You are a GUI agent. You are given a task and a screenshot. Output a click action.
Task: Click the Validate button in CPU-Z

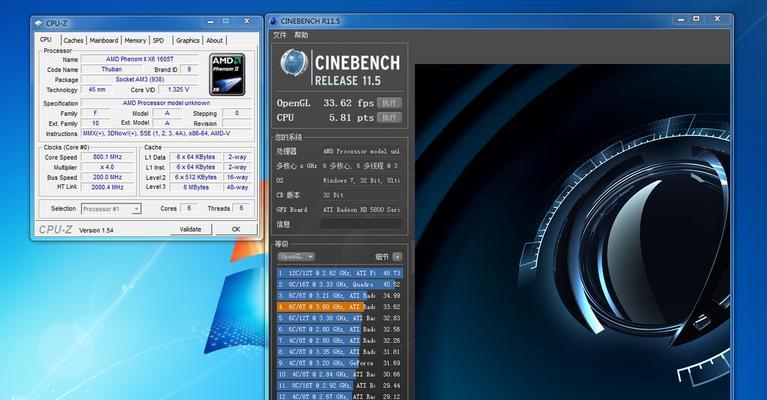coord(190,229)
